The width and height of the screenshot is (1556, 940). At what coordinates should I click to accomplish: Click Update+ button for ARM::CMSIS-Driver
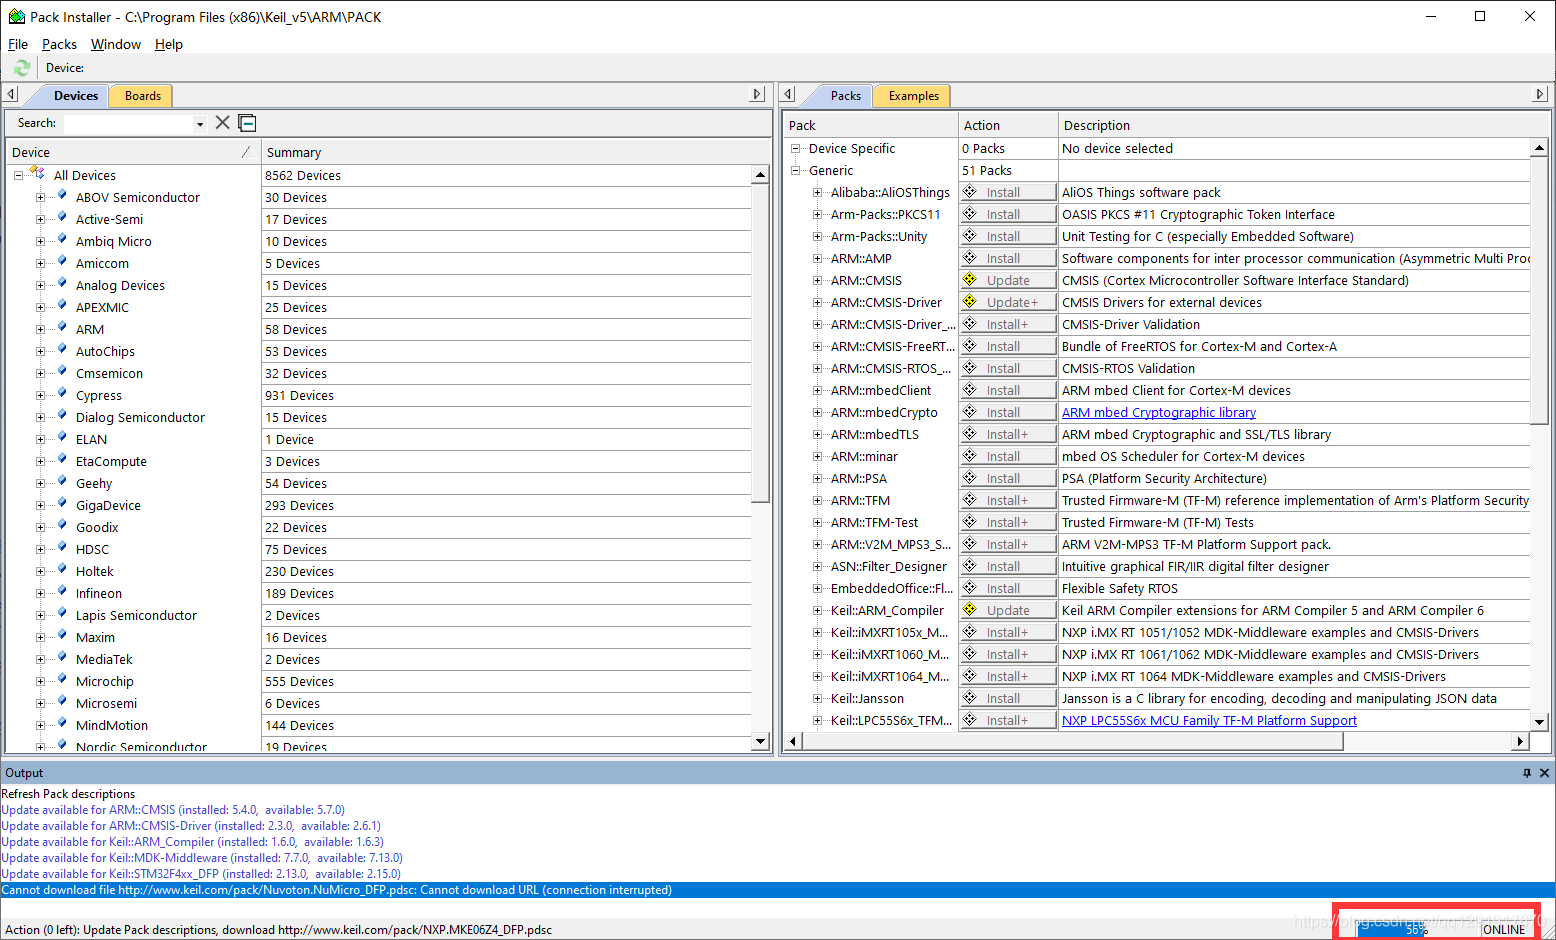(x=1008, y=302)
